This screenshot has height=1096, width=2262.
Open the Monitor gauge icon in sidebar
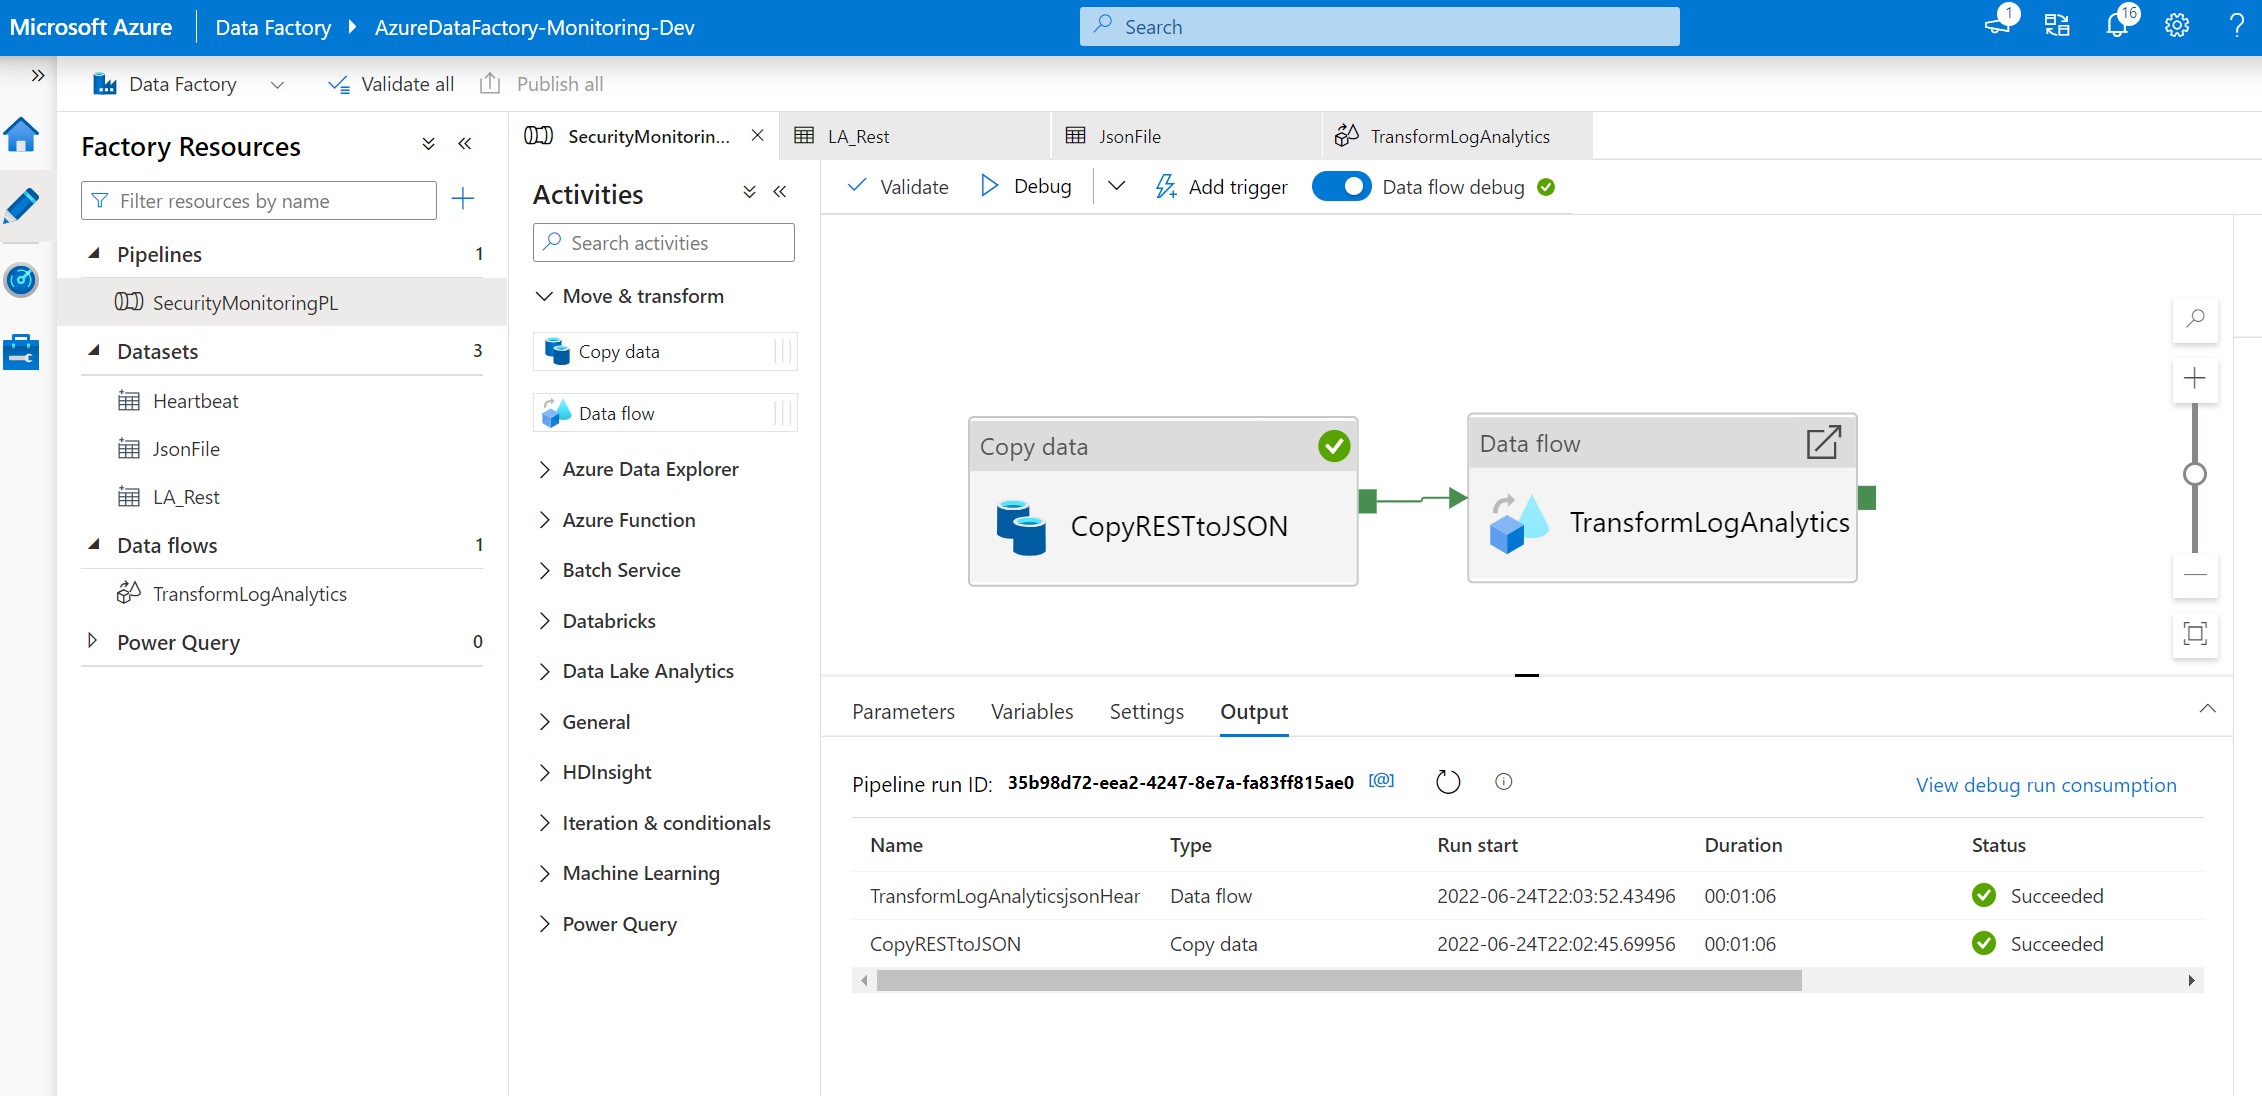[x=22, y=281]
